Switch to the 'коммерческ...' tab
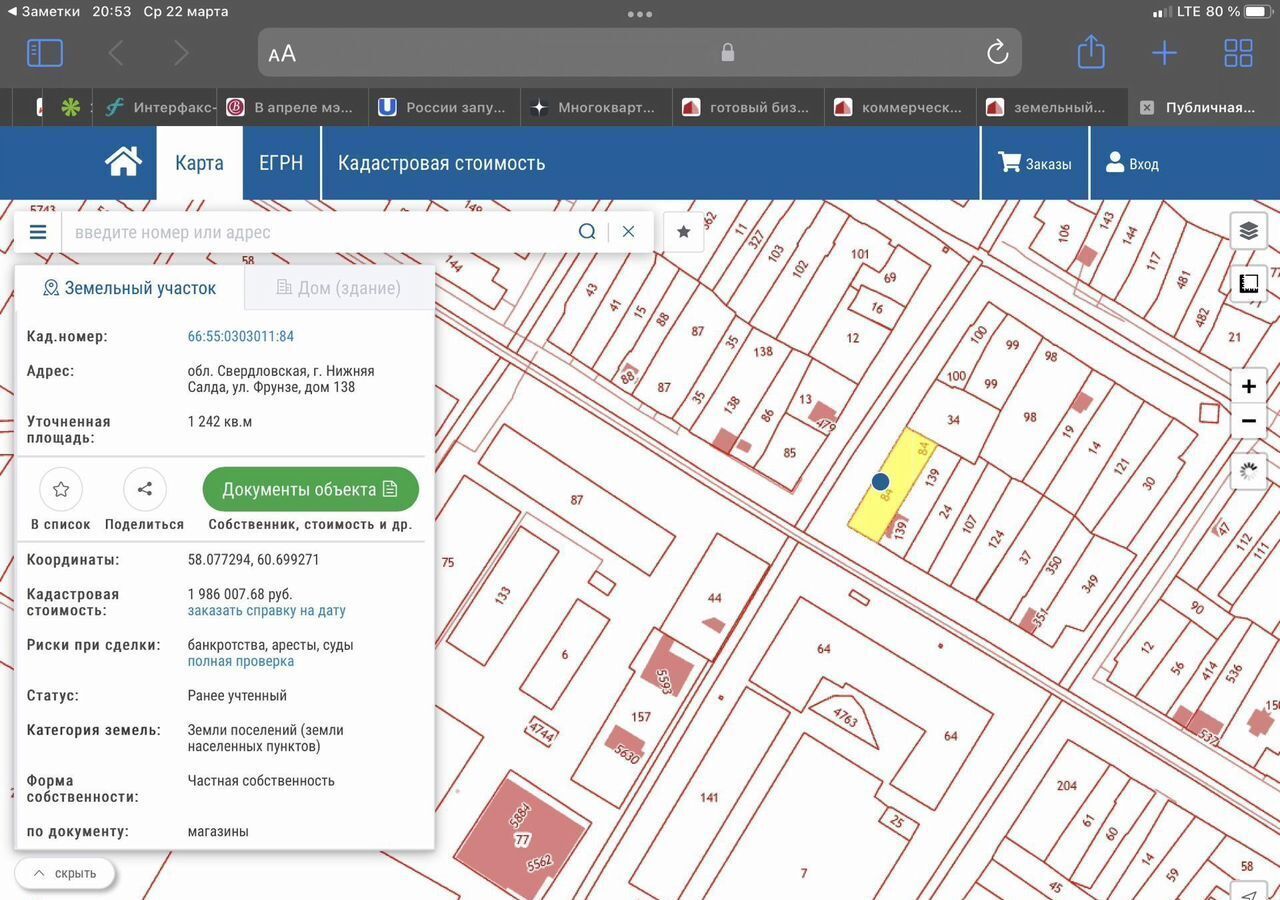Image resolution: width=1280 pixels, height=900 pixels. click(899, 107)
